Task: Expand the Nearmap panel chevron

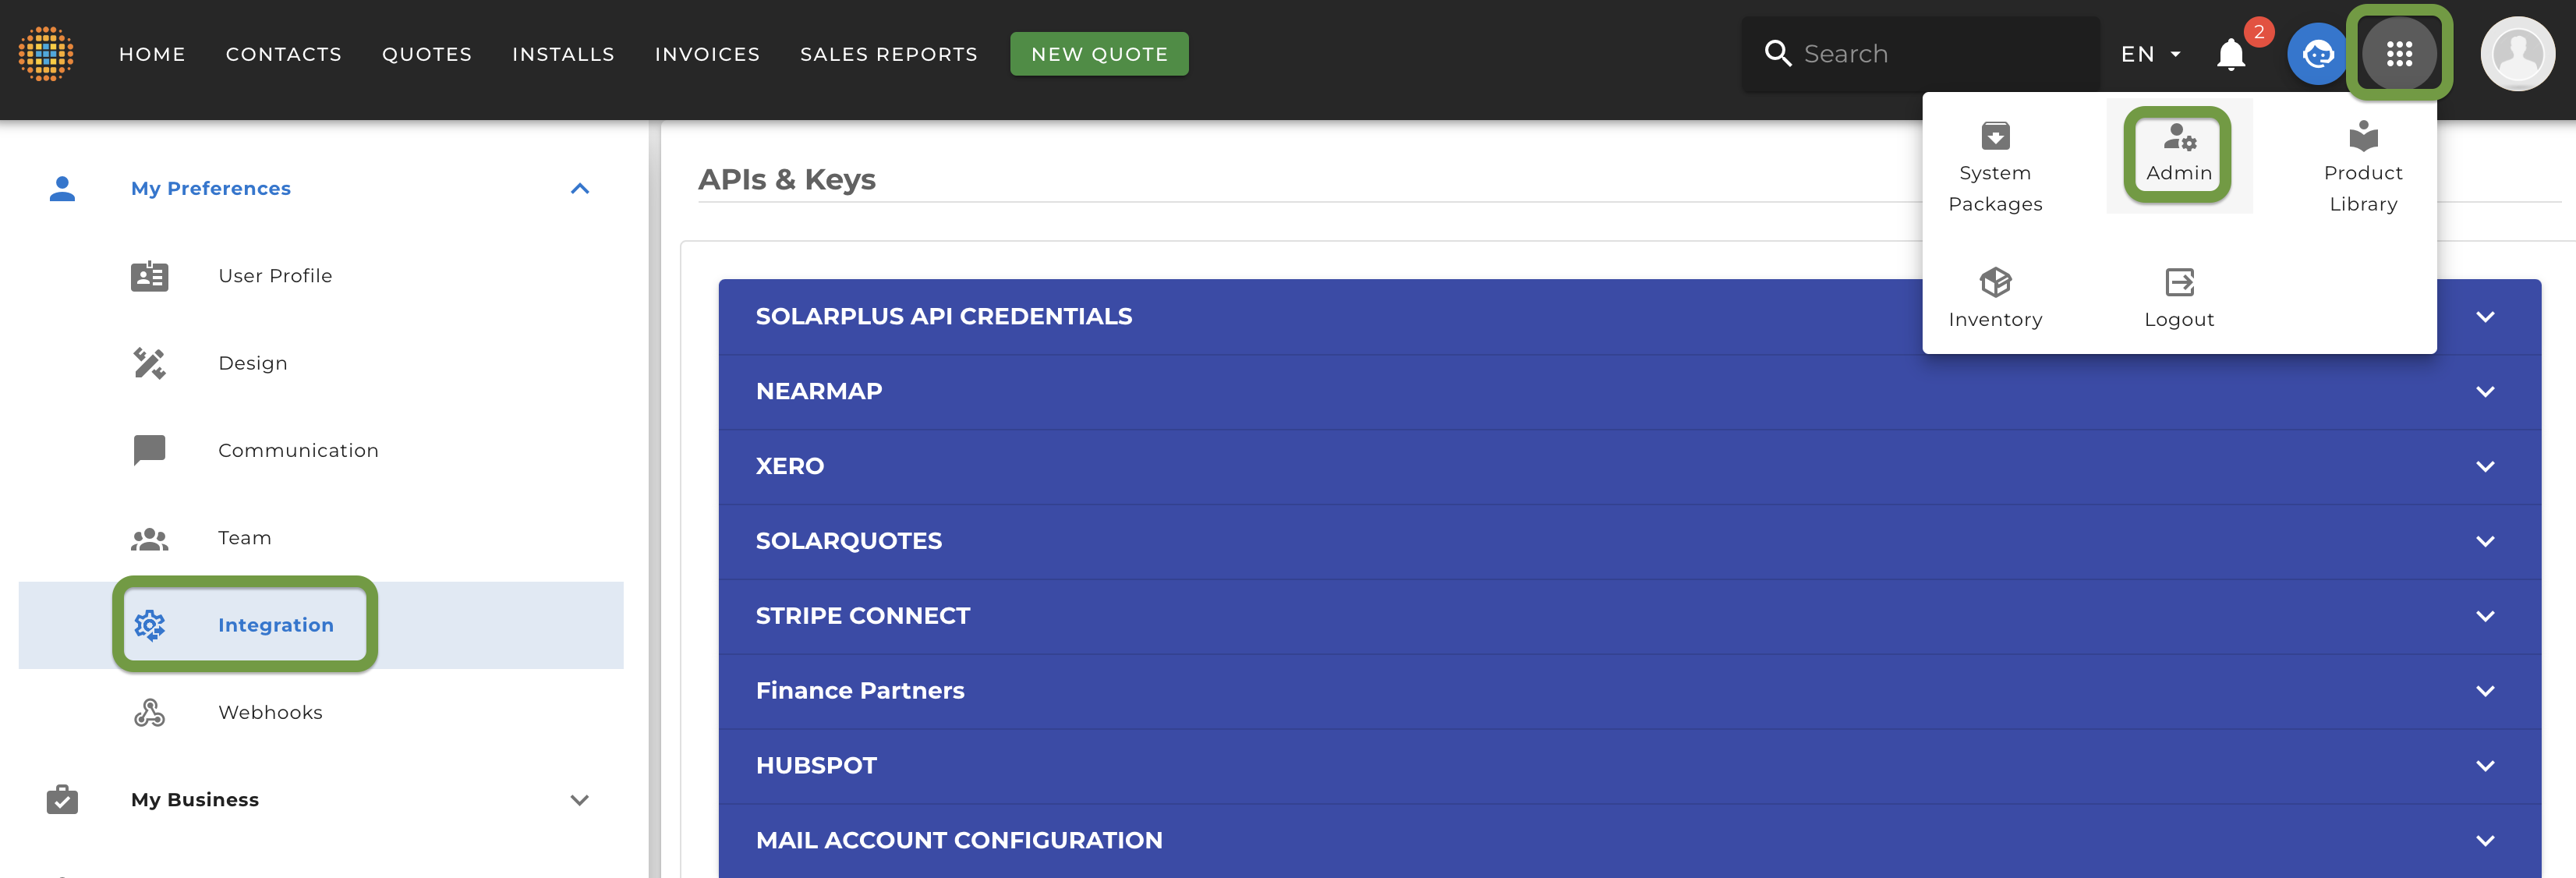Action: (x=2484, y=392)
